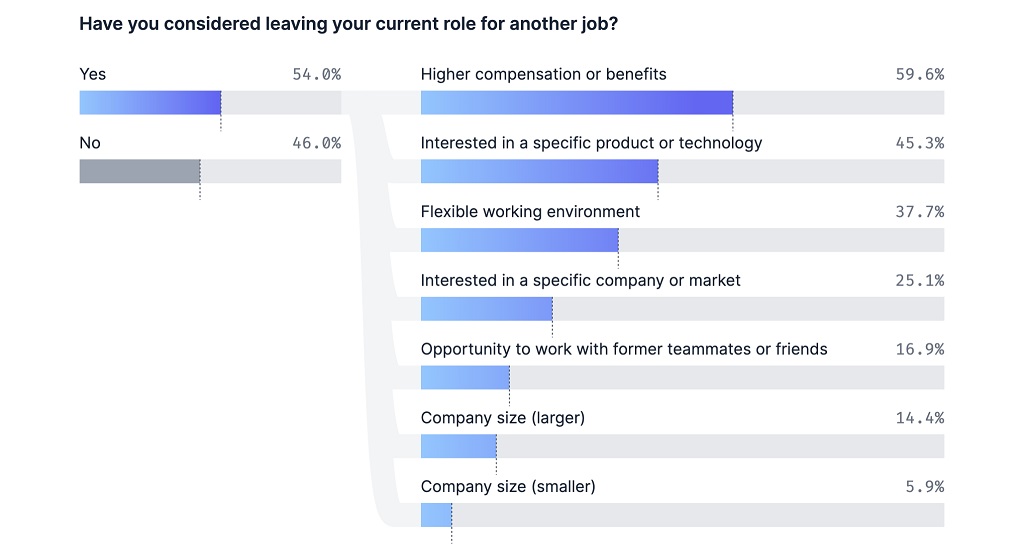Click the specific product or technology bar

click(x=539, y=171)
